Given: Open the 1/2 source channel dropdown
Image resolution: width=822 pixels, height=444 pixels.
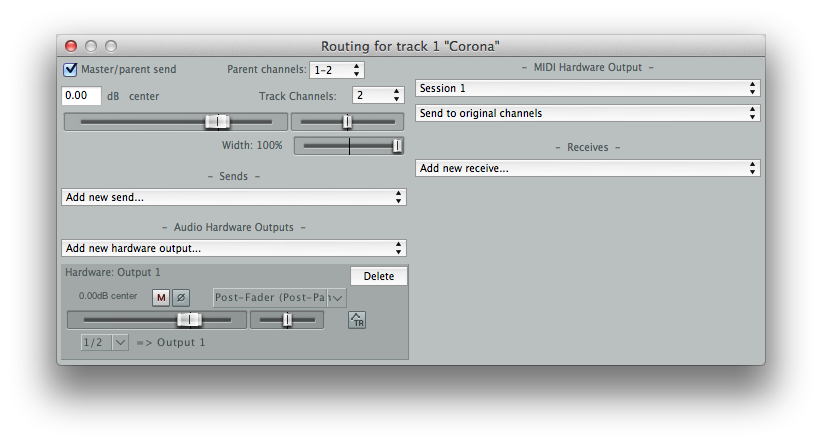Looking at the screenshot, I should [104, 342].
